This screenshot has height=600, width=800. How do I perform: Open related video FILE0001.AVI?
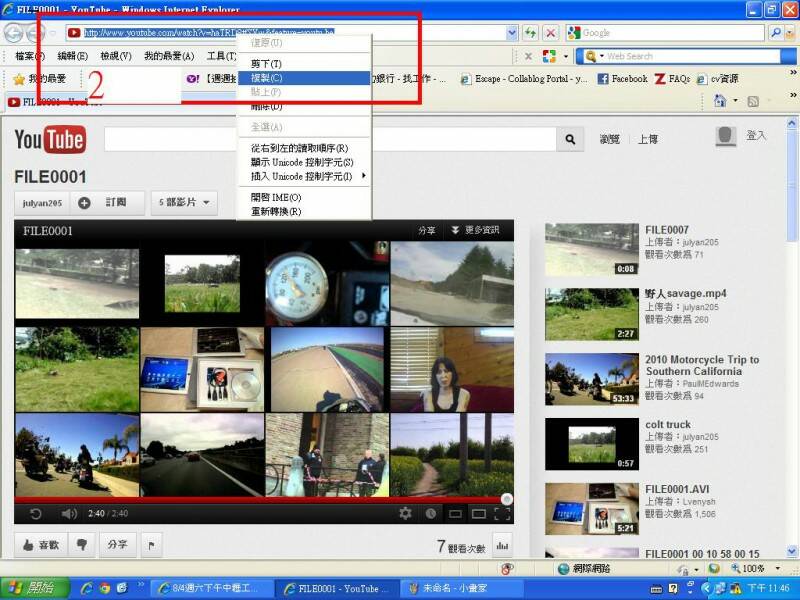tap(677, 489)
